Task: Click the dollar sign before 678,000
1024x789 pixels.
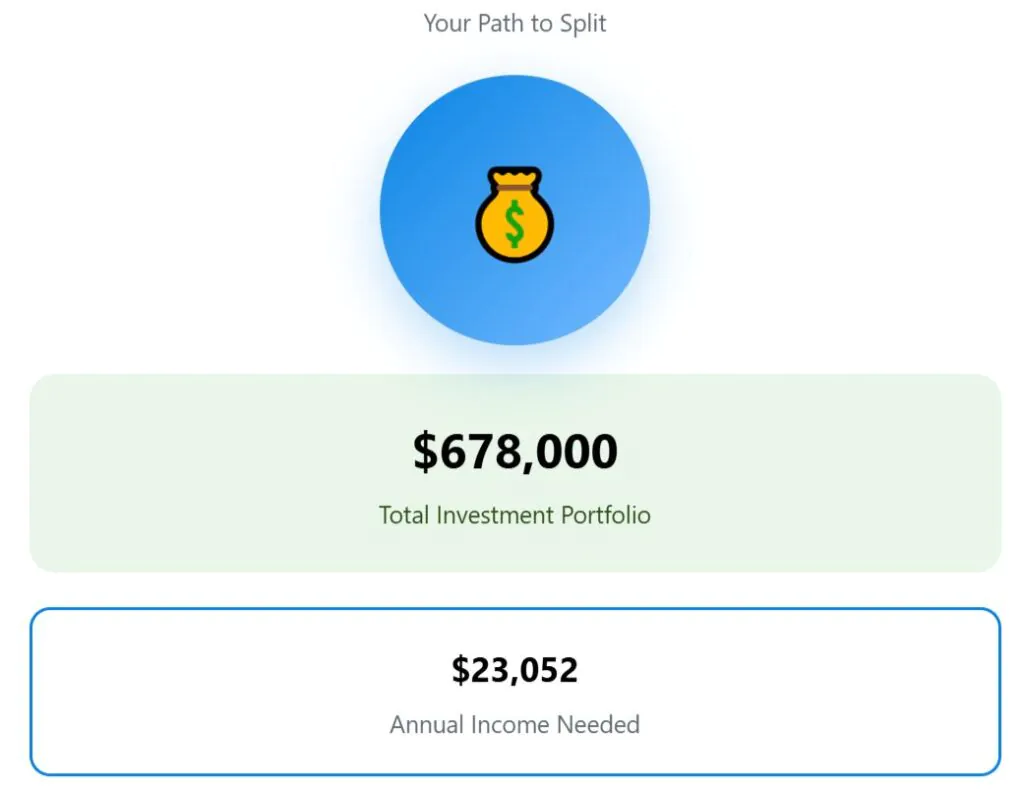Action: click(x=425, y=452)
